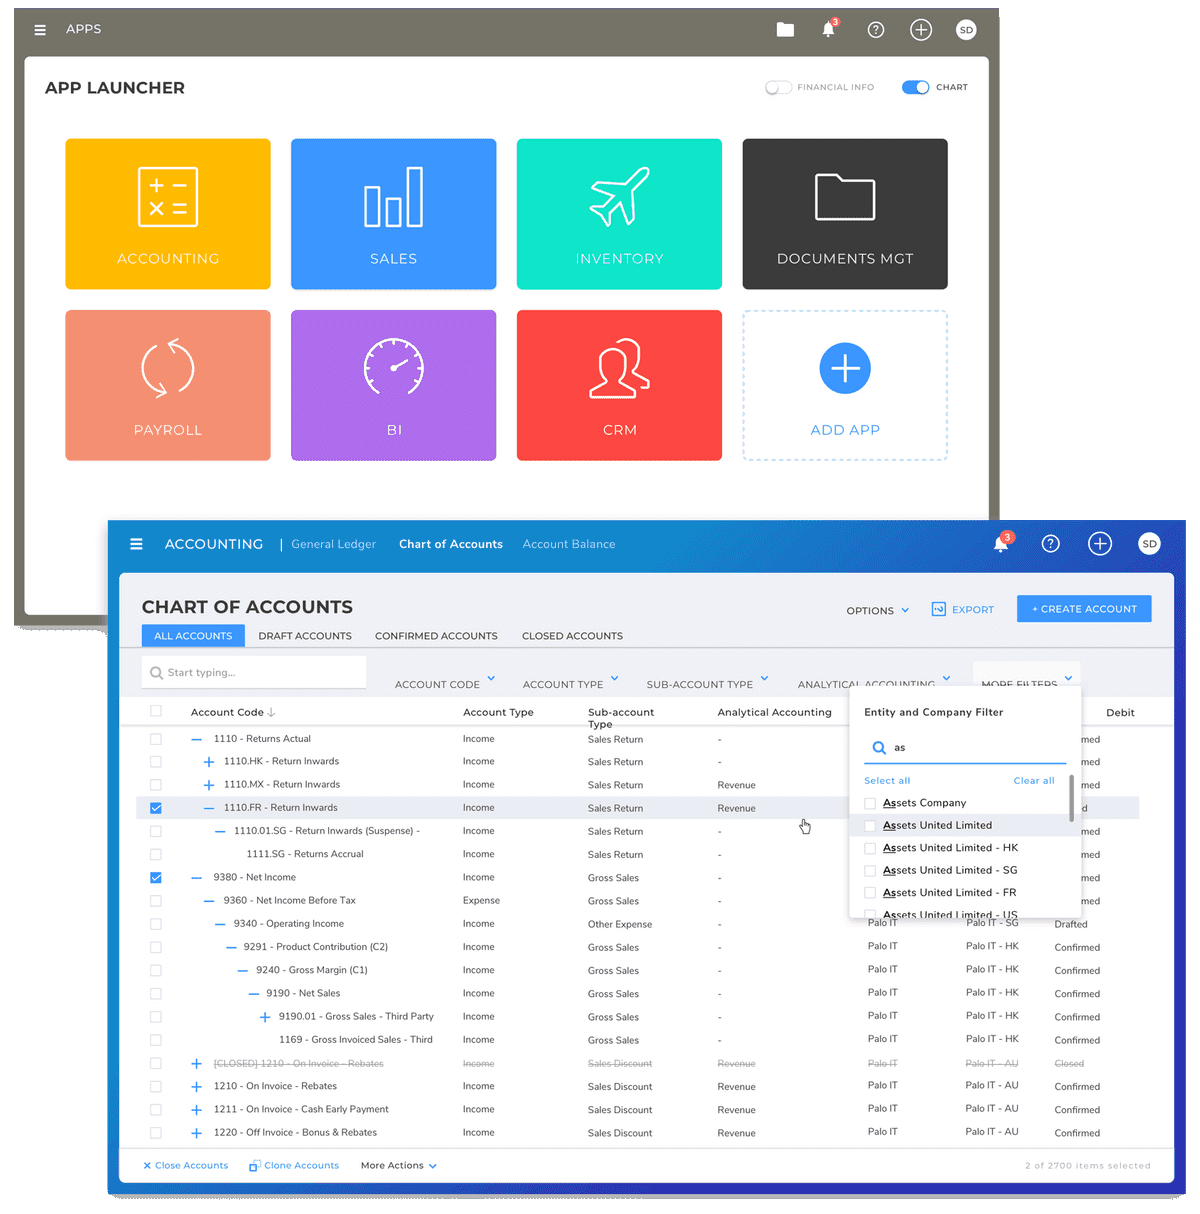This screenshot has height=1214, width=1200.
Task: Open the Accounting hamburger menu
Action: (x=136, y=544)
